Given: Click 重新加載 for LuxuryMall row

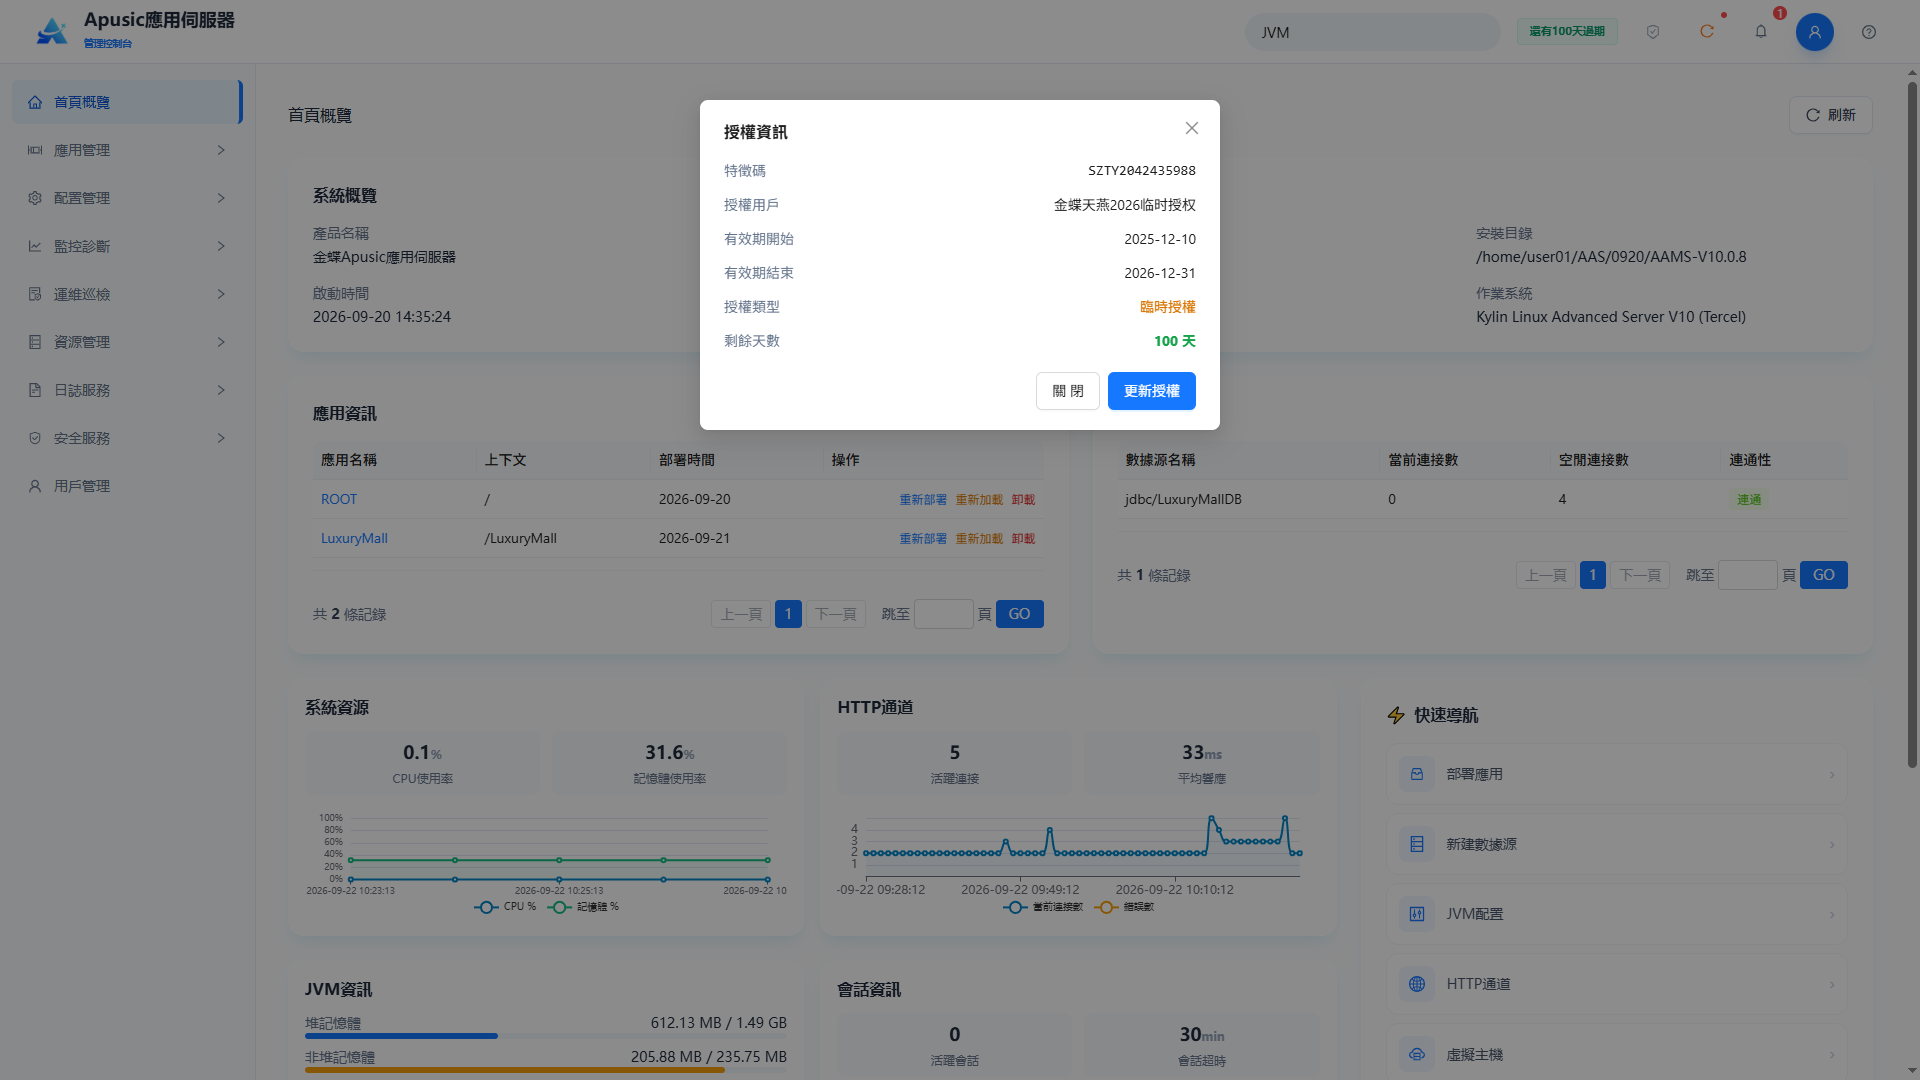Looking at the screenshot, I should point(979,539).
